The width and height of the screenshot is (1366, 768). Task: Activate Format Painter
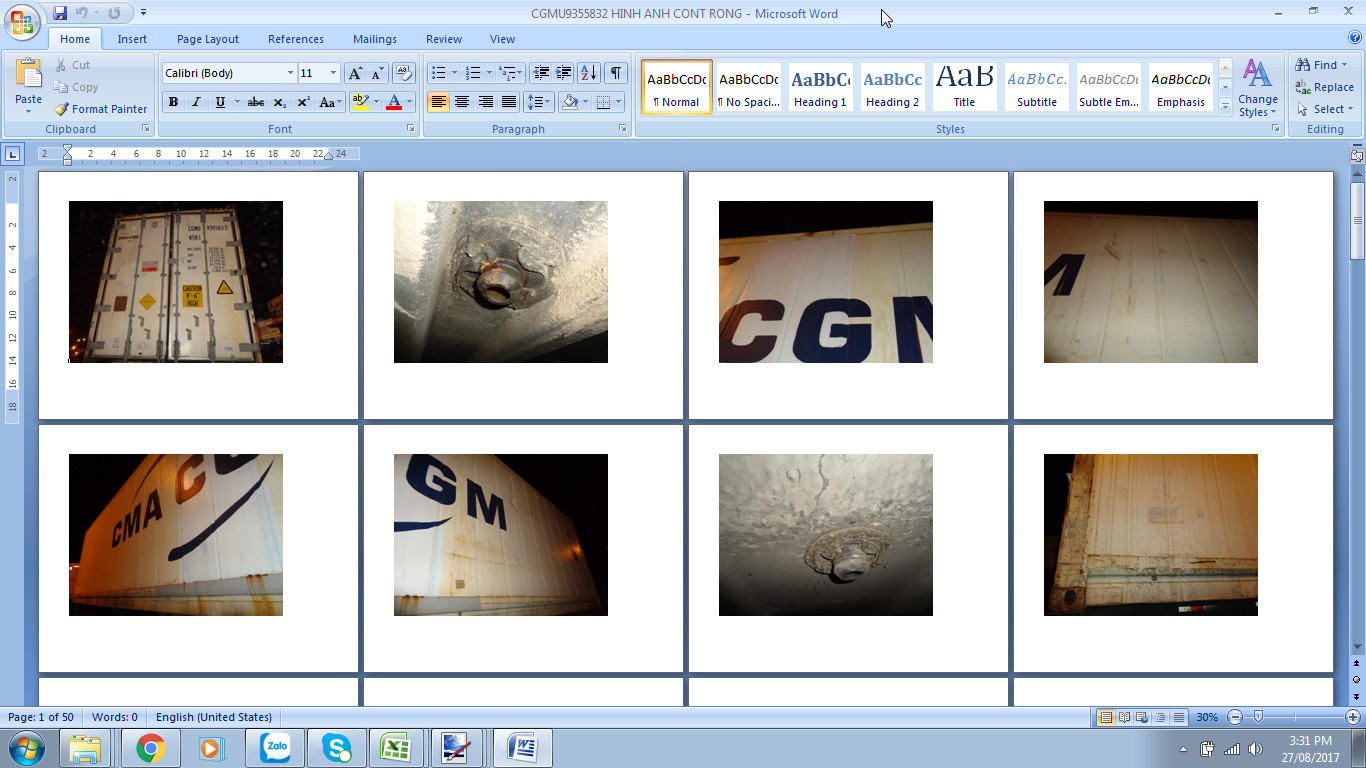click(101, 109)
